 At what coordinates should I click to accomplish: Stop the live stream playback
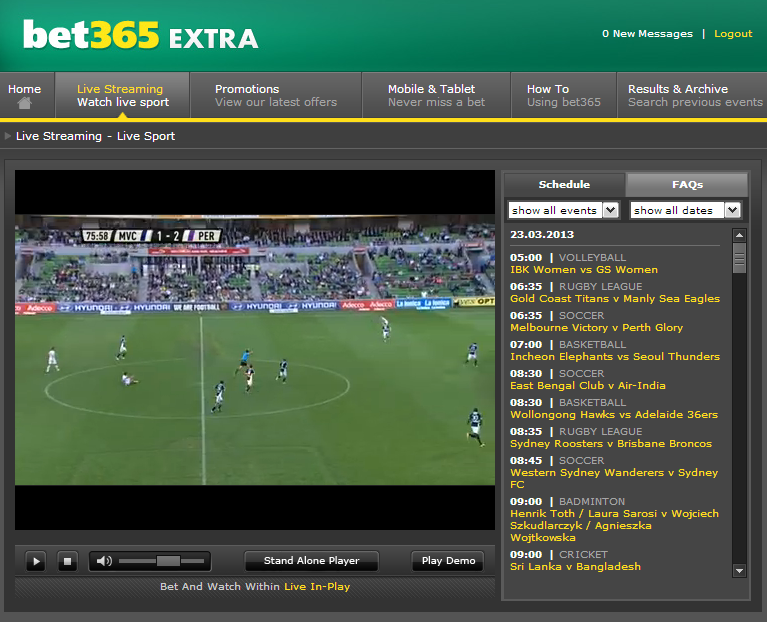(67, 561)
